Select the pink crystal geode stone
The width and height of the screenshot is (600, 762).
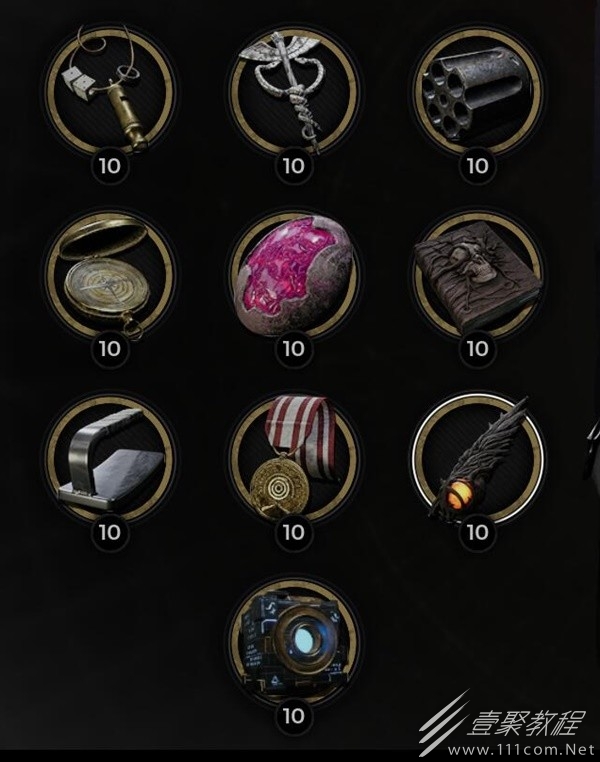[293, 275]
